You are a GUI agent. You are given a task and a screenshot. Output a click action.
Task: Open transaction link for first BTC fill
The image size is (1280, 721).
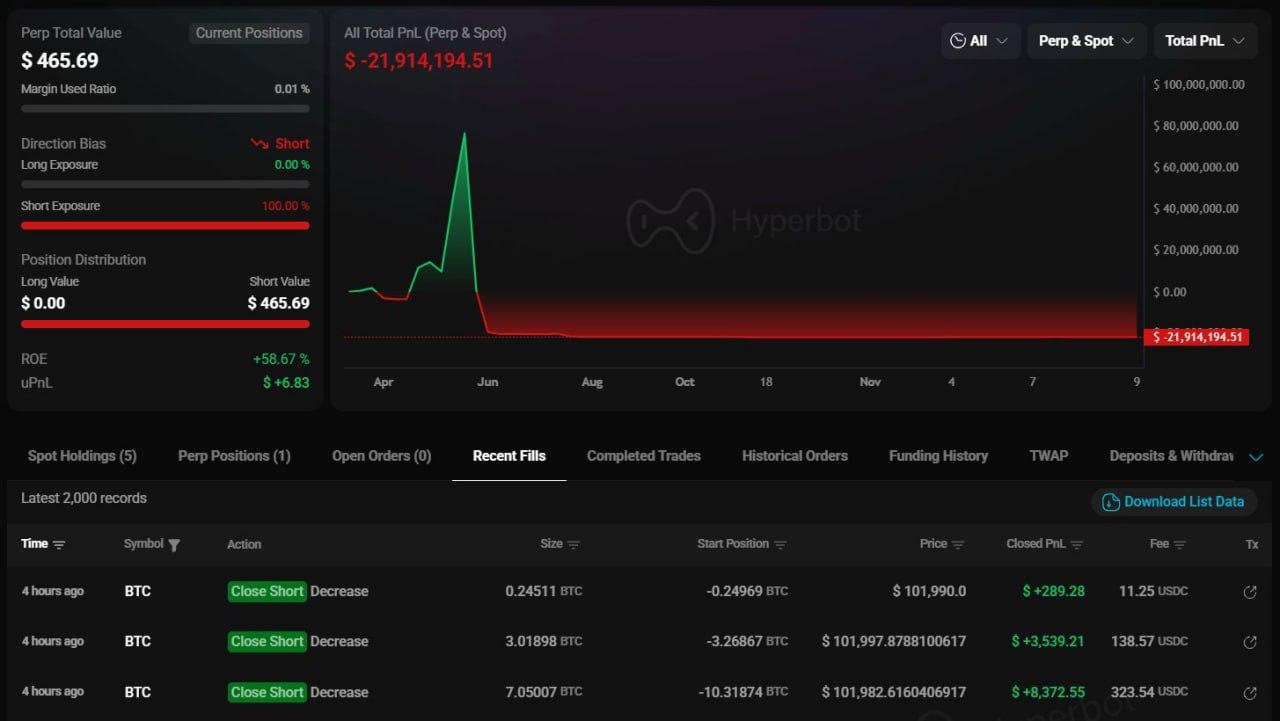coord(1249,592)
